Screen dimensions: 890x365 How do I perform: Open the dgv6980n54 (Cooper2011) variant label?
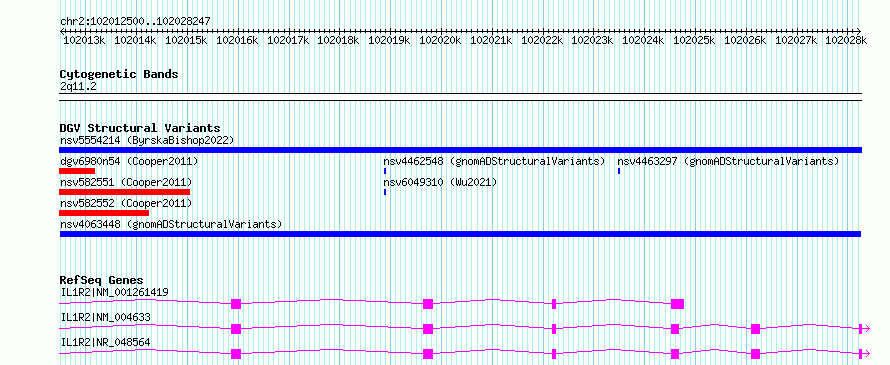(x=129, y=161)
